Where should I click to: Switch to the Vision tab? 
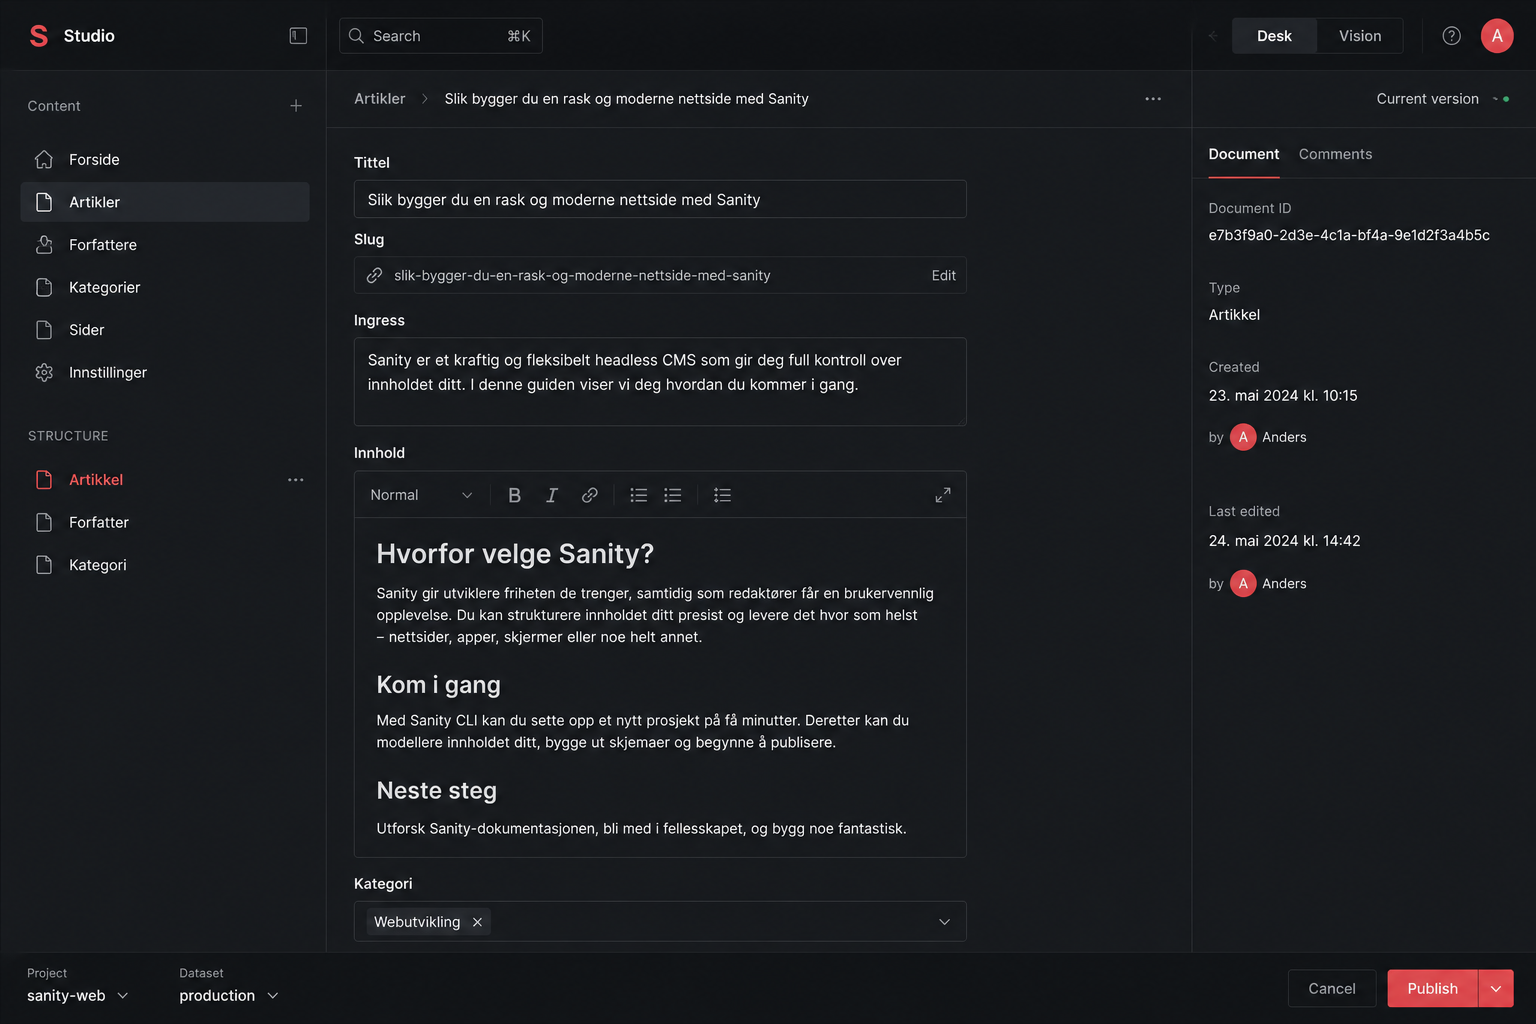click(x=1360, y=36)
